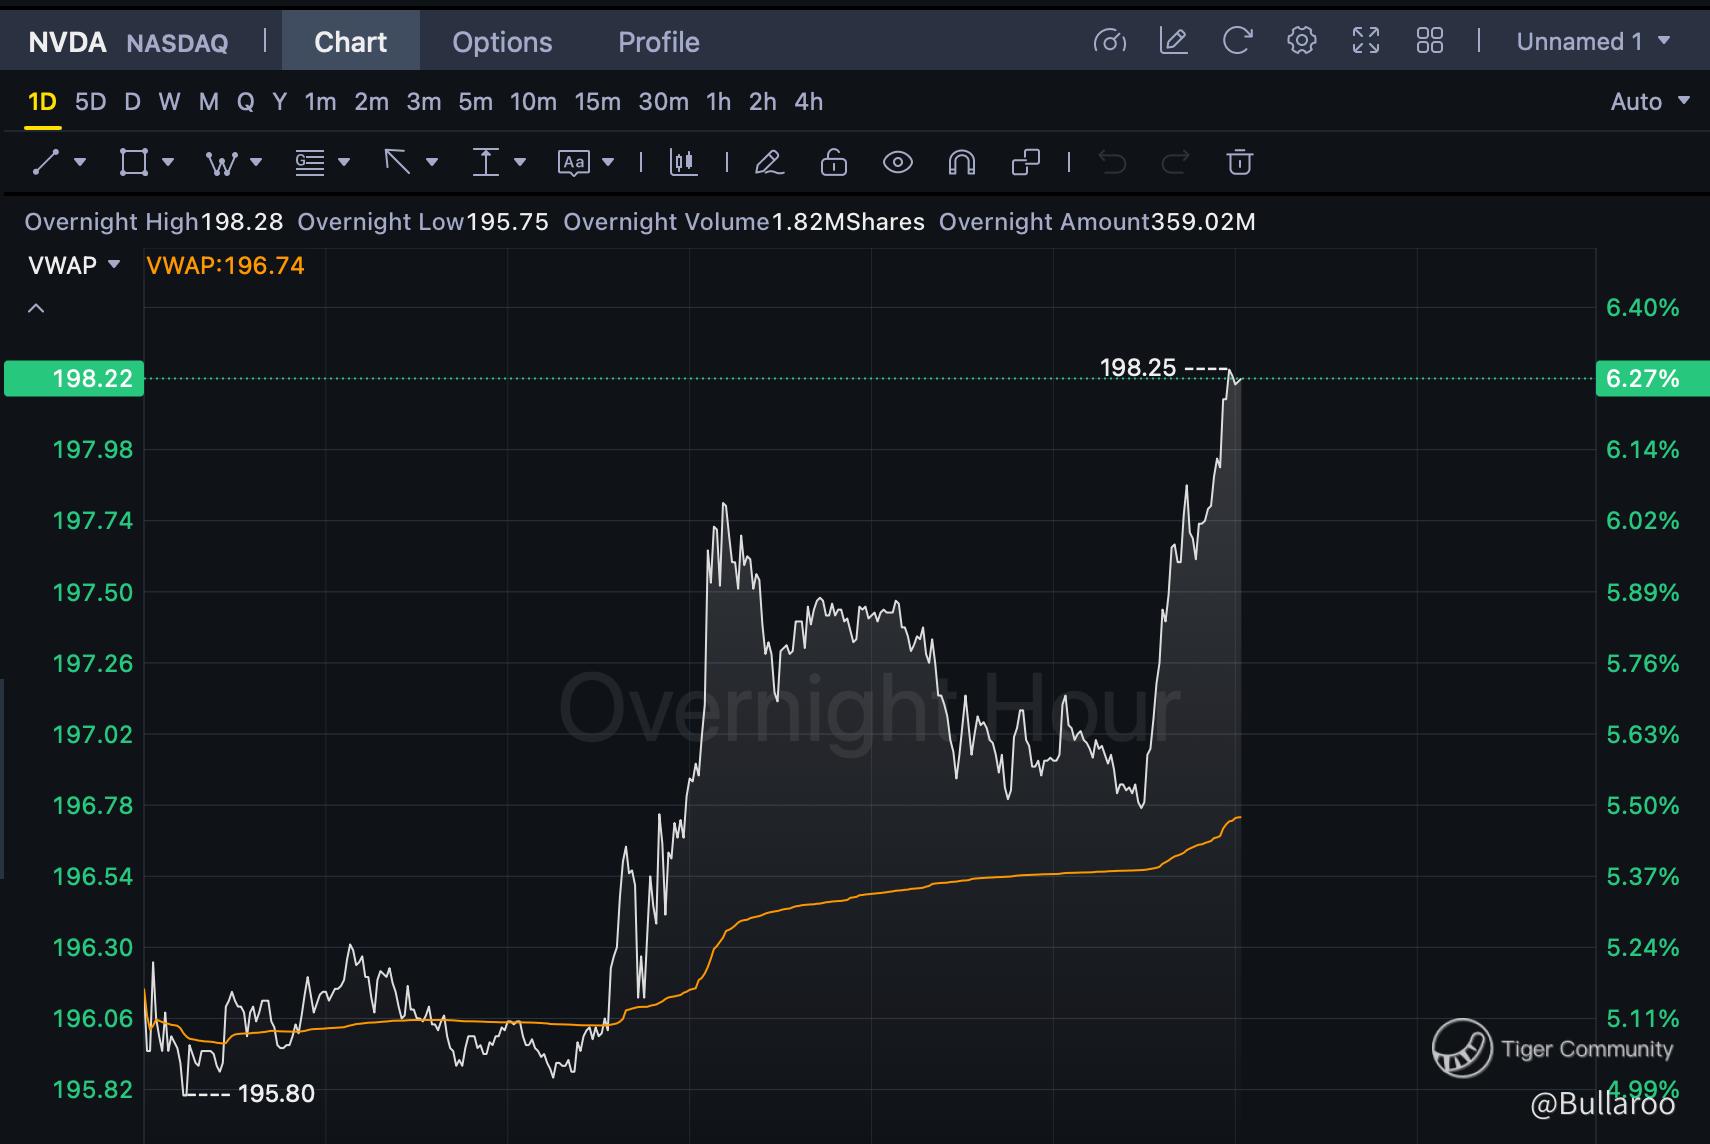Select the text annotation tool
Screen dimensions: 1710x1144
tap(573, 162)
